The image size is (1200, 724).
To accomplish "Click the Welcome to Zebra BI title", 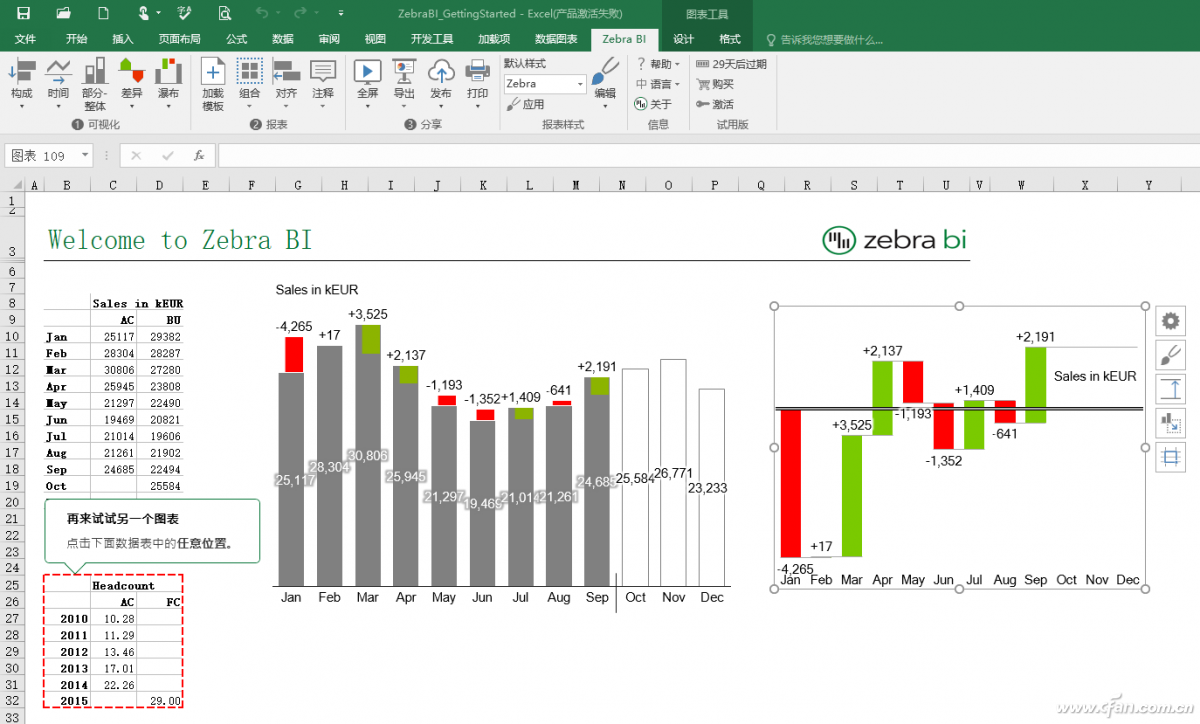I will [x=180, y=240].
